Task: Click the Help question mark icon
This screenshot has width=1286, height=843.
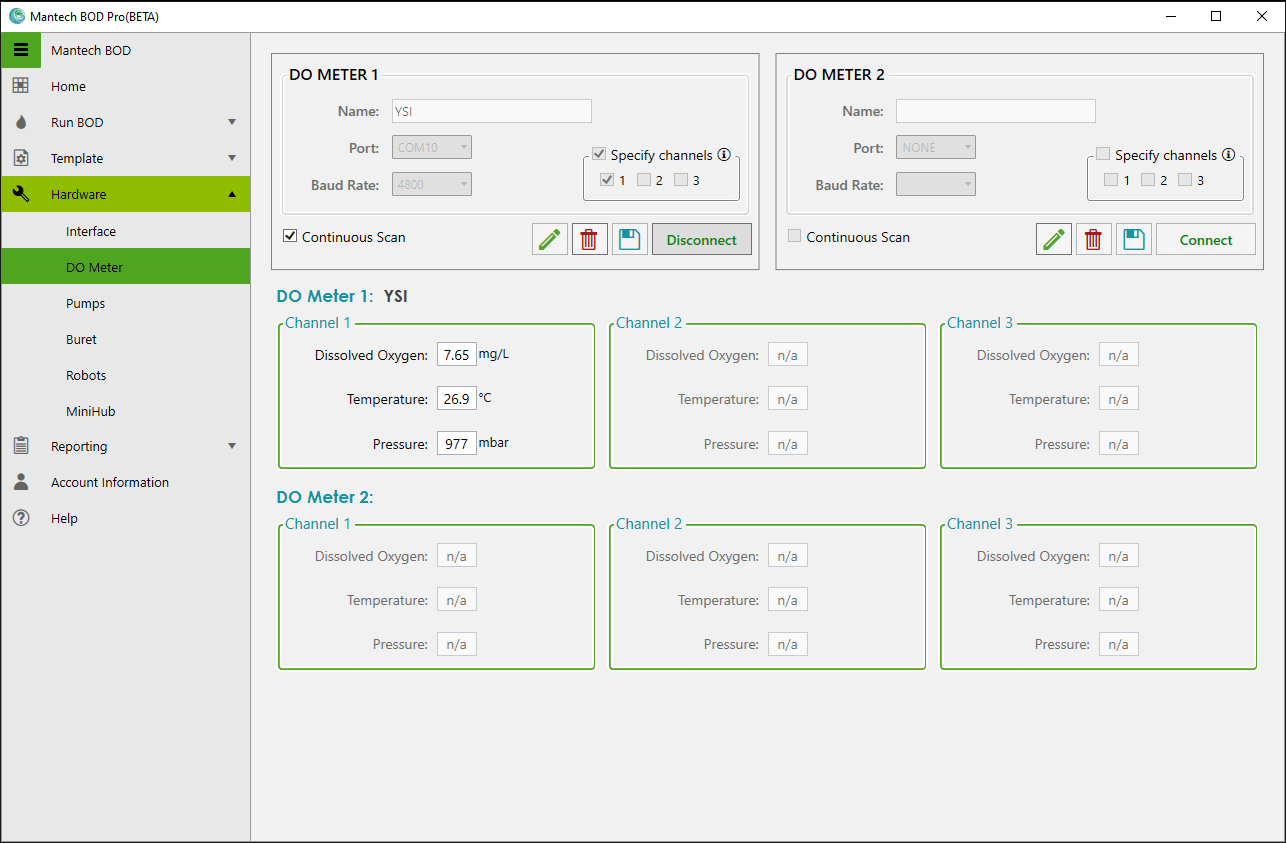Action: [x=21, y=518]
